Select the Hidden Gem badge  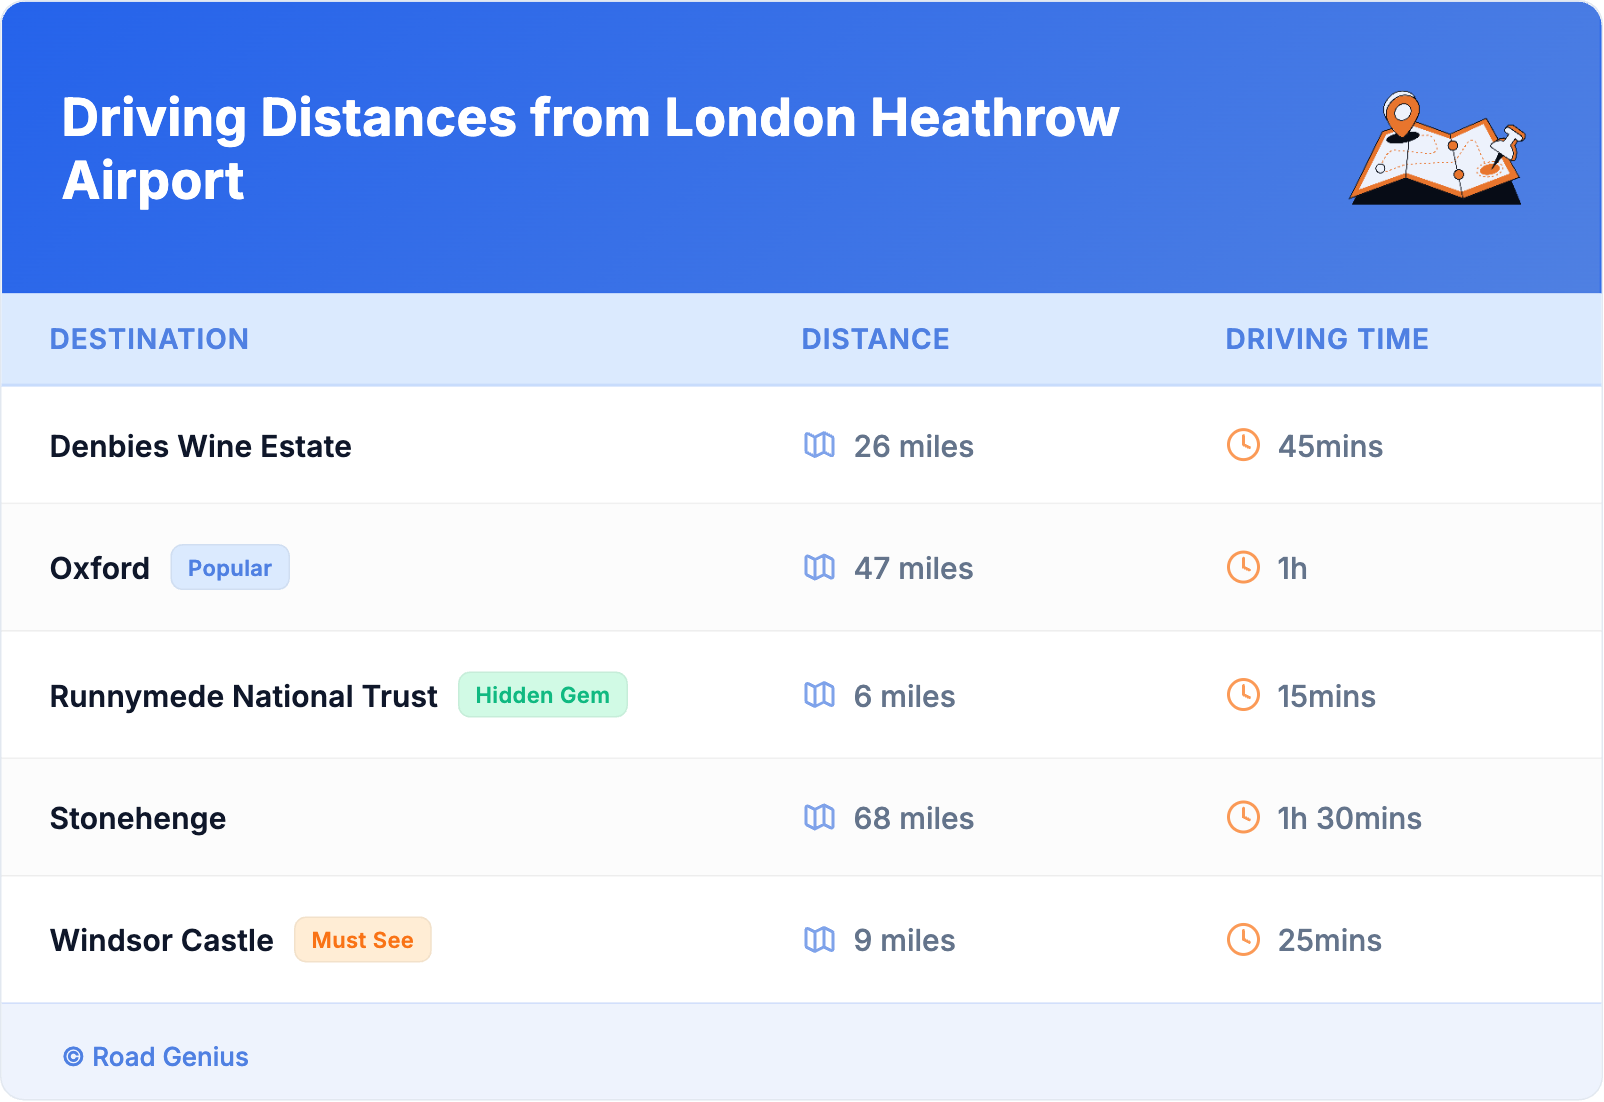542,695
